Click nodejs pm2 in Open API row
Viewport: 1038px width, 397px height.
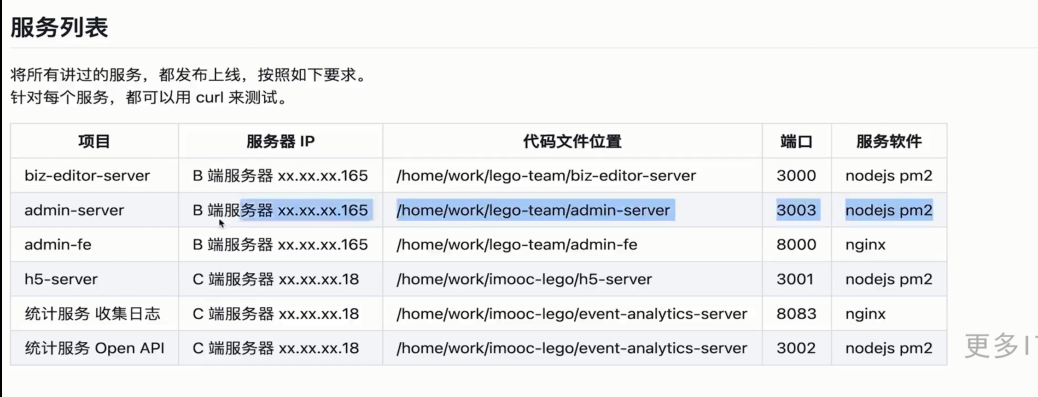(x=889, y=348)
